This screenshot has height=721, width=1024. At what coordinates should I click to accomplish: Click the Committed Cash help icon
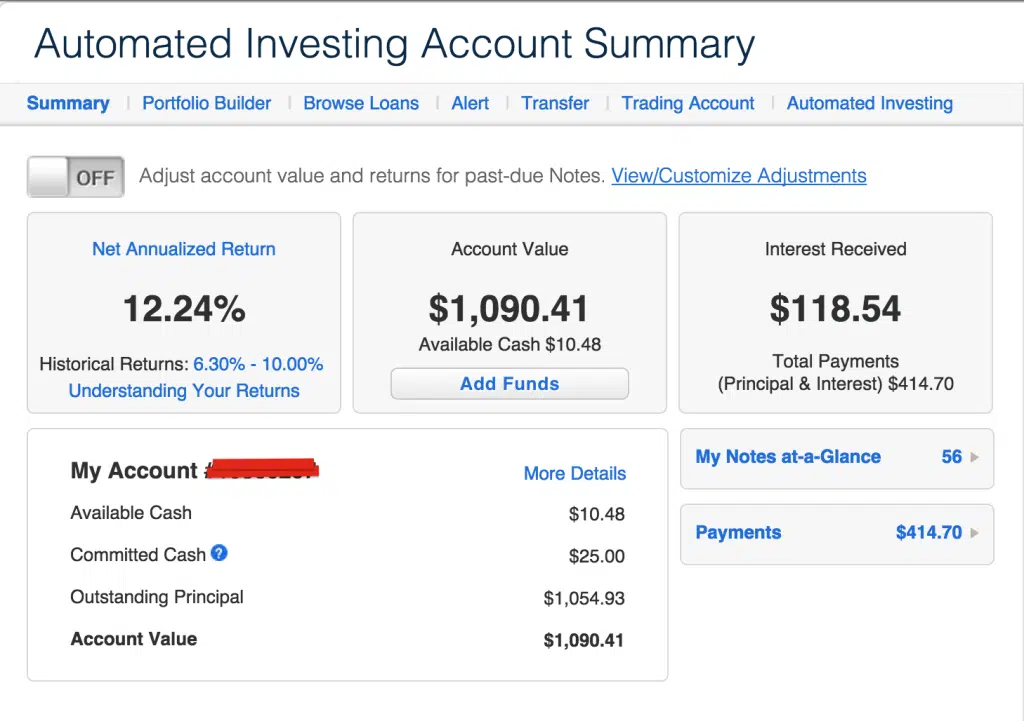219,554
